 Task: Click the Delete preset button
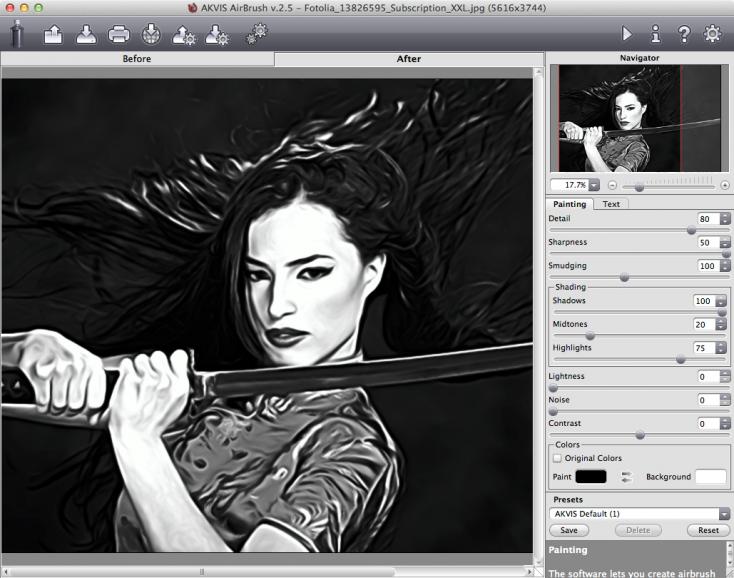tap(638, 530)
